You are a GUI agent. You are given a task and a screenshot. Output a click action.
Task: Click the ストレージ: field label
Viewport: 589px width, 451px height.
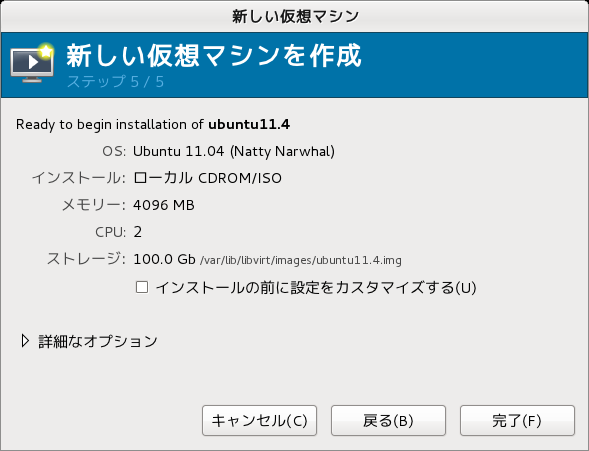click(x=86, y=259)
